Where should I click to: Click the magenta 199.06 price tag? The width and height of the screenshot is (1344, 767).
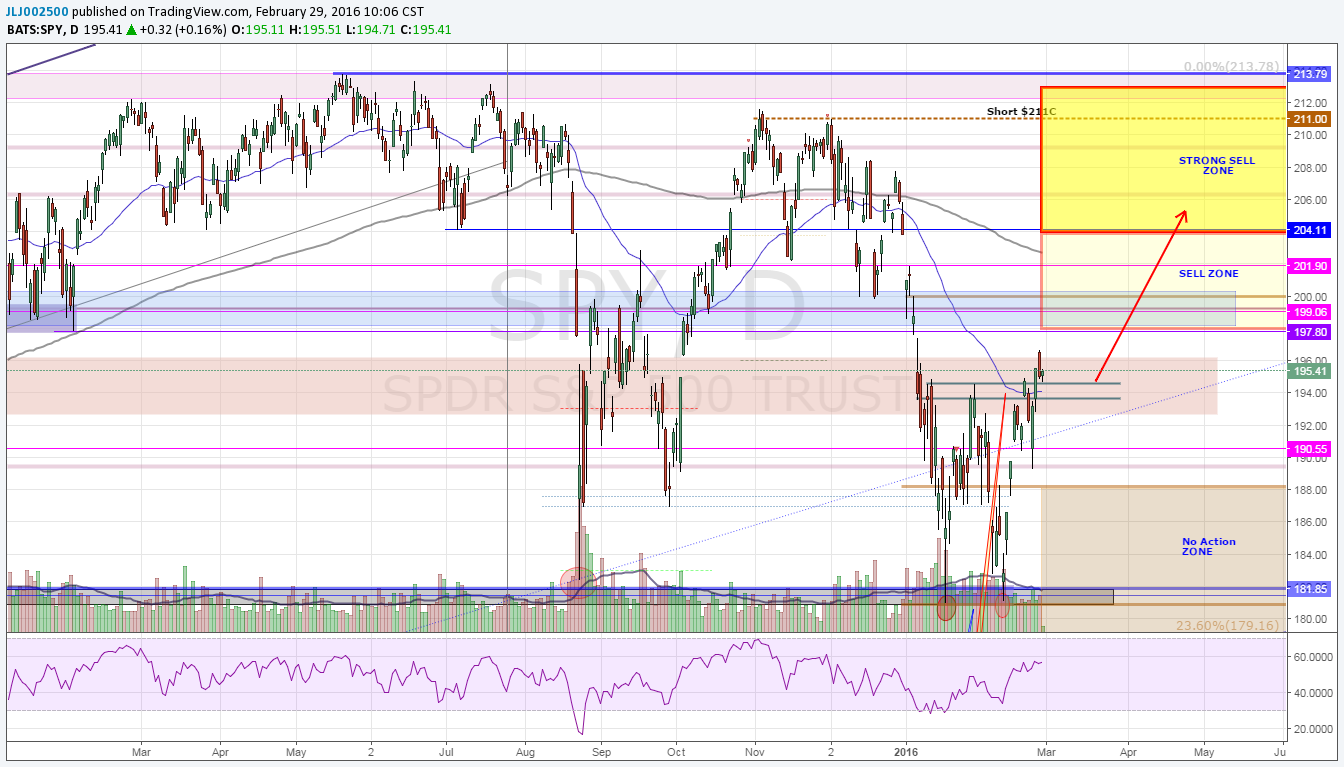pos(1310,312)
